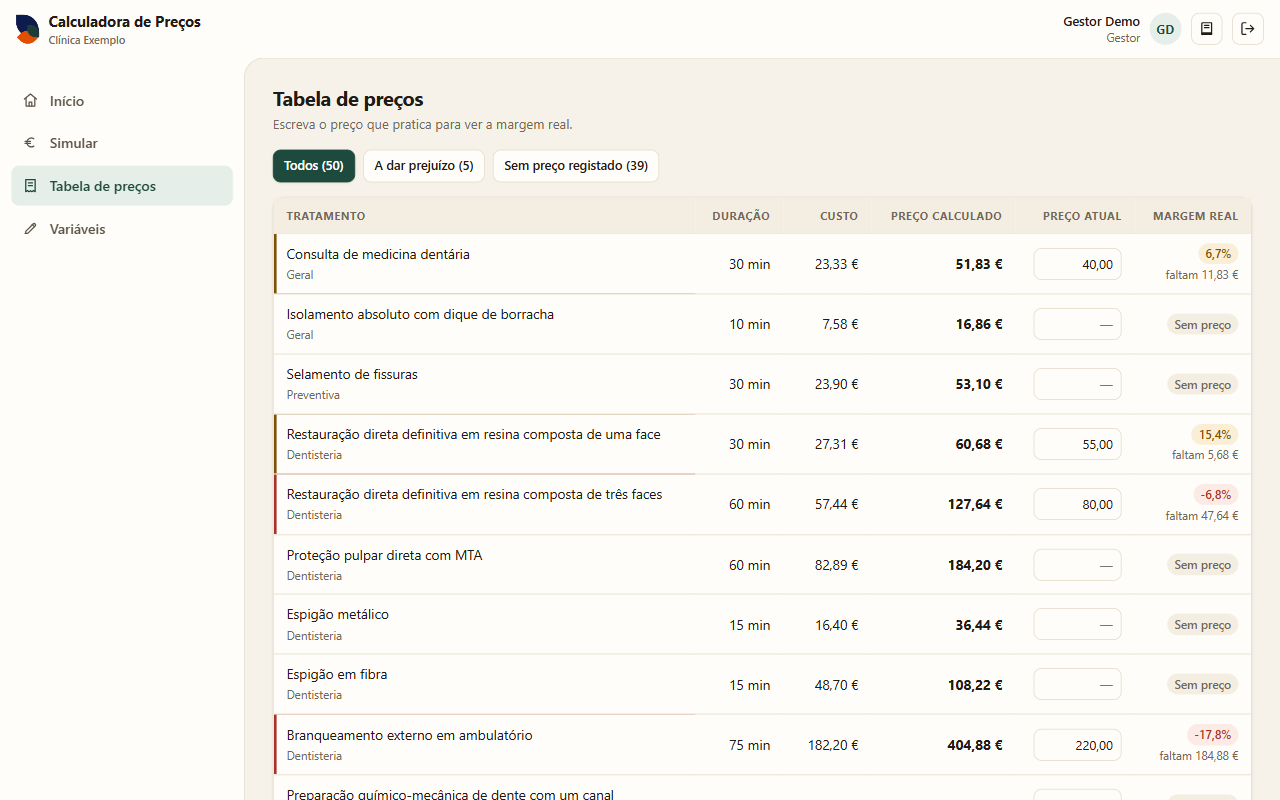1280x800 pixels.
Task: Click the document icon beside Tabela de preços
Action: click(x=30, y=186)
